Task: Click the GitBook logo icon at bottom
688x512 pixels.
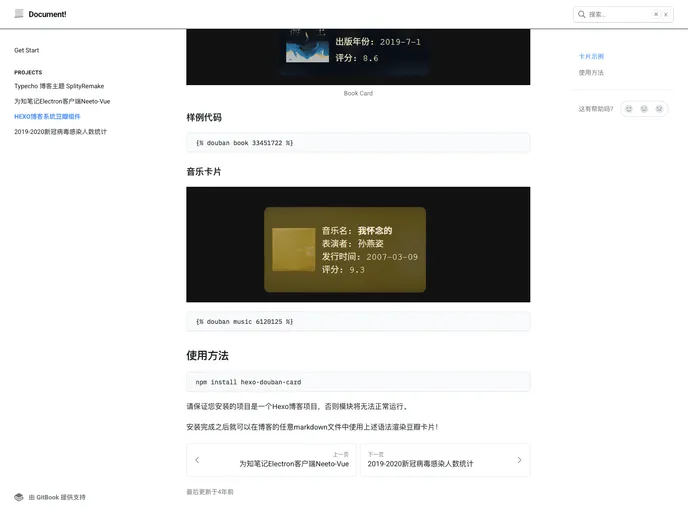Action: click(18, 497)
